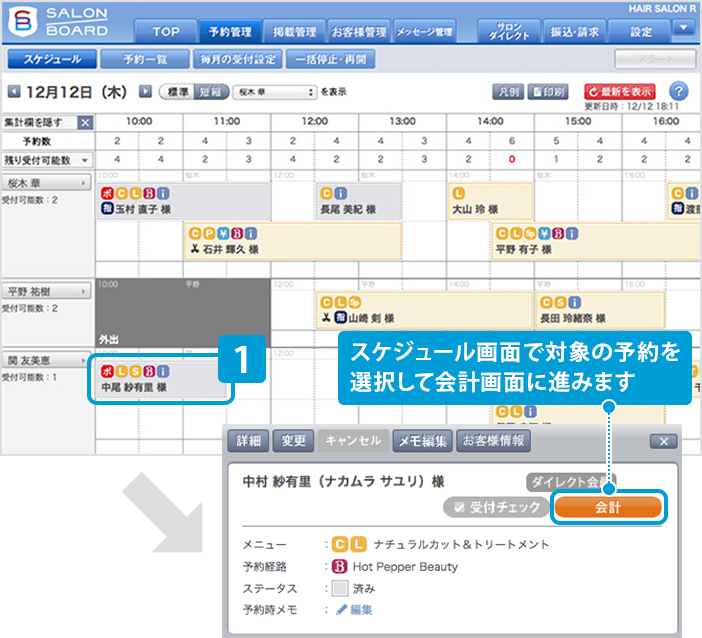Click the お客様情報 button in popup

coord(493,441)
